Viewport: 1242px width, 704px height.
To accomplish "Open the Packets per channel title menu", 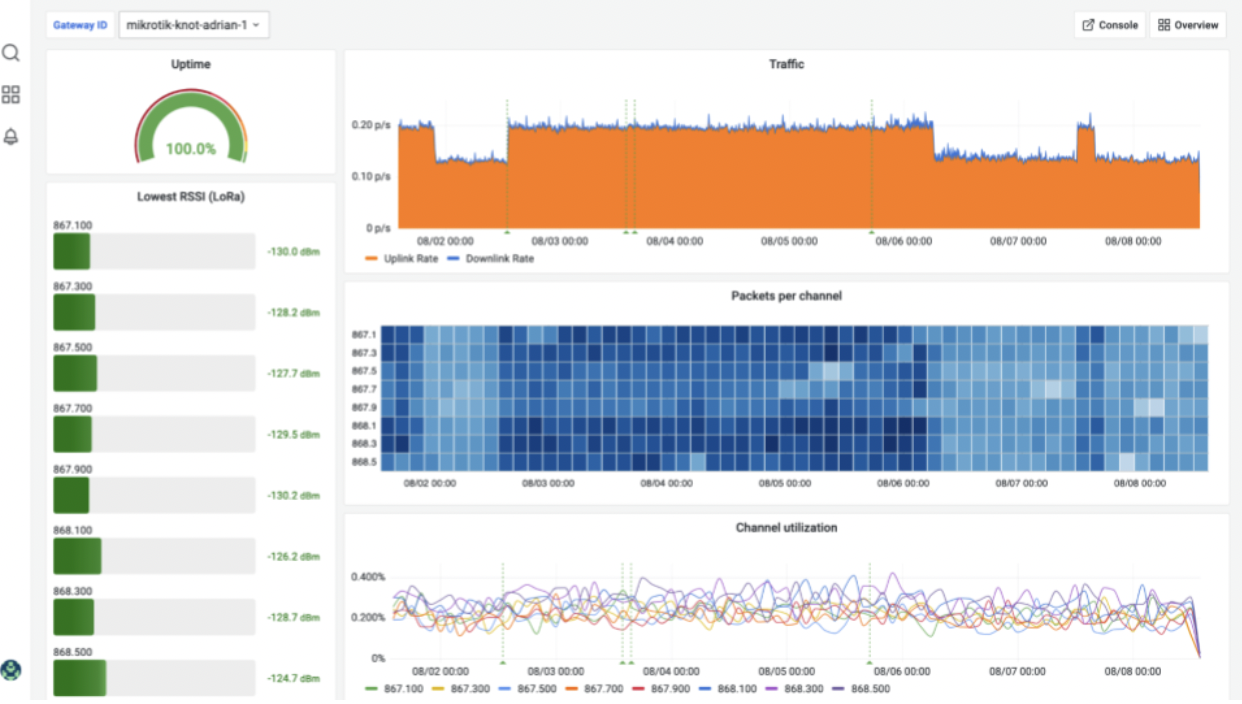I will (x=786, y=296).
